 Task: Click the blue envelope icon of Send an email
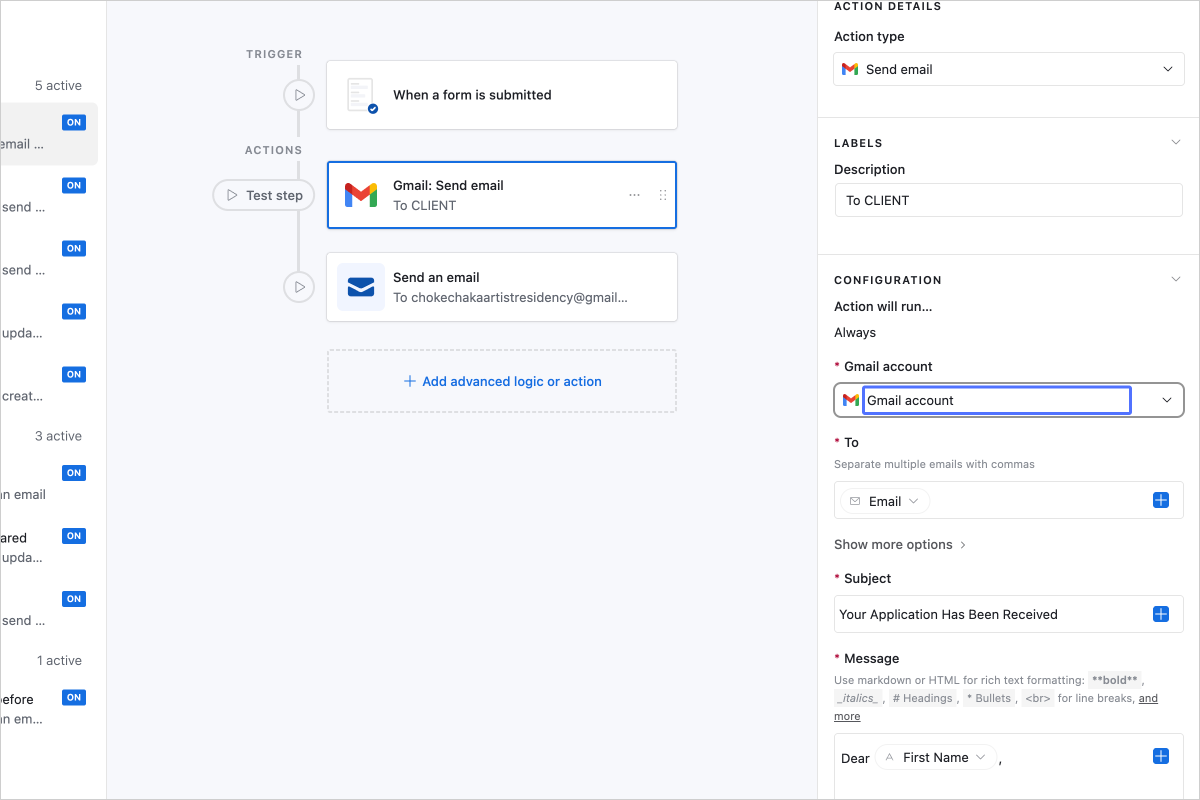pos(361,287)
